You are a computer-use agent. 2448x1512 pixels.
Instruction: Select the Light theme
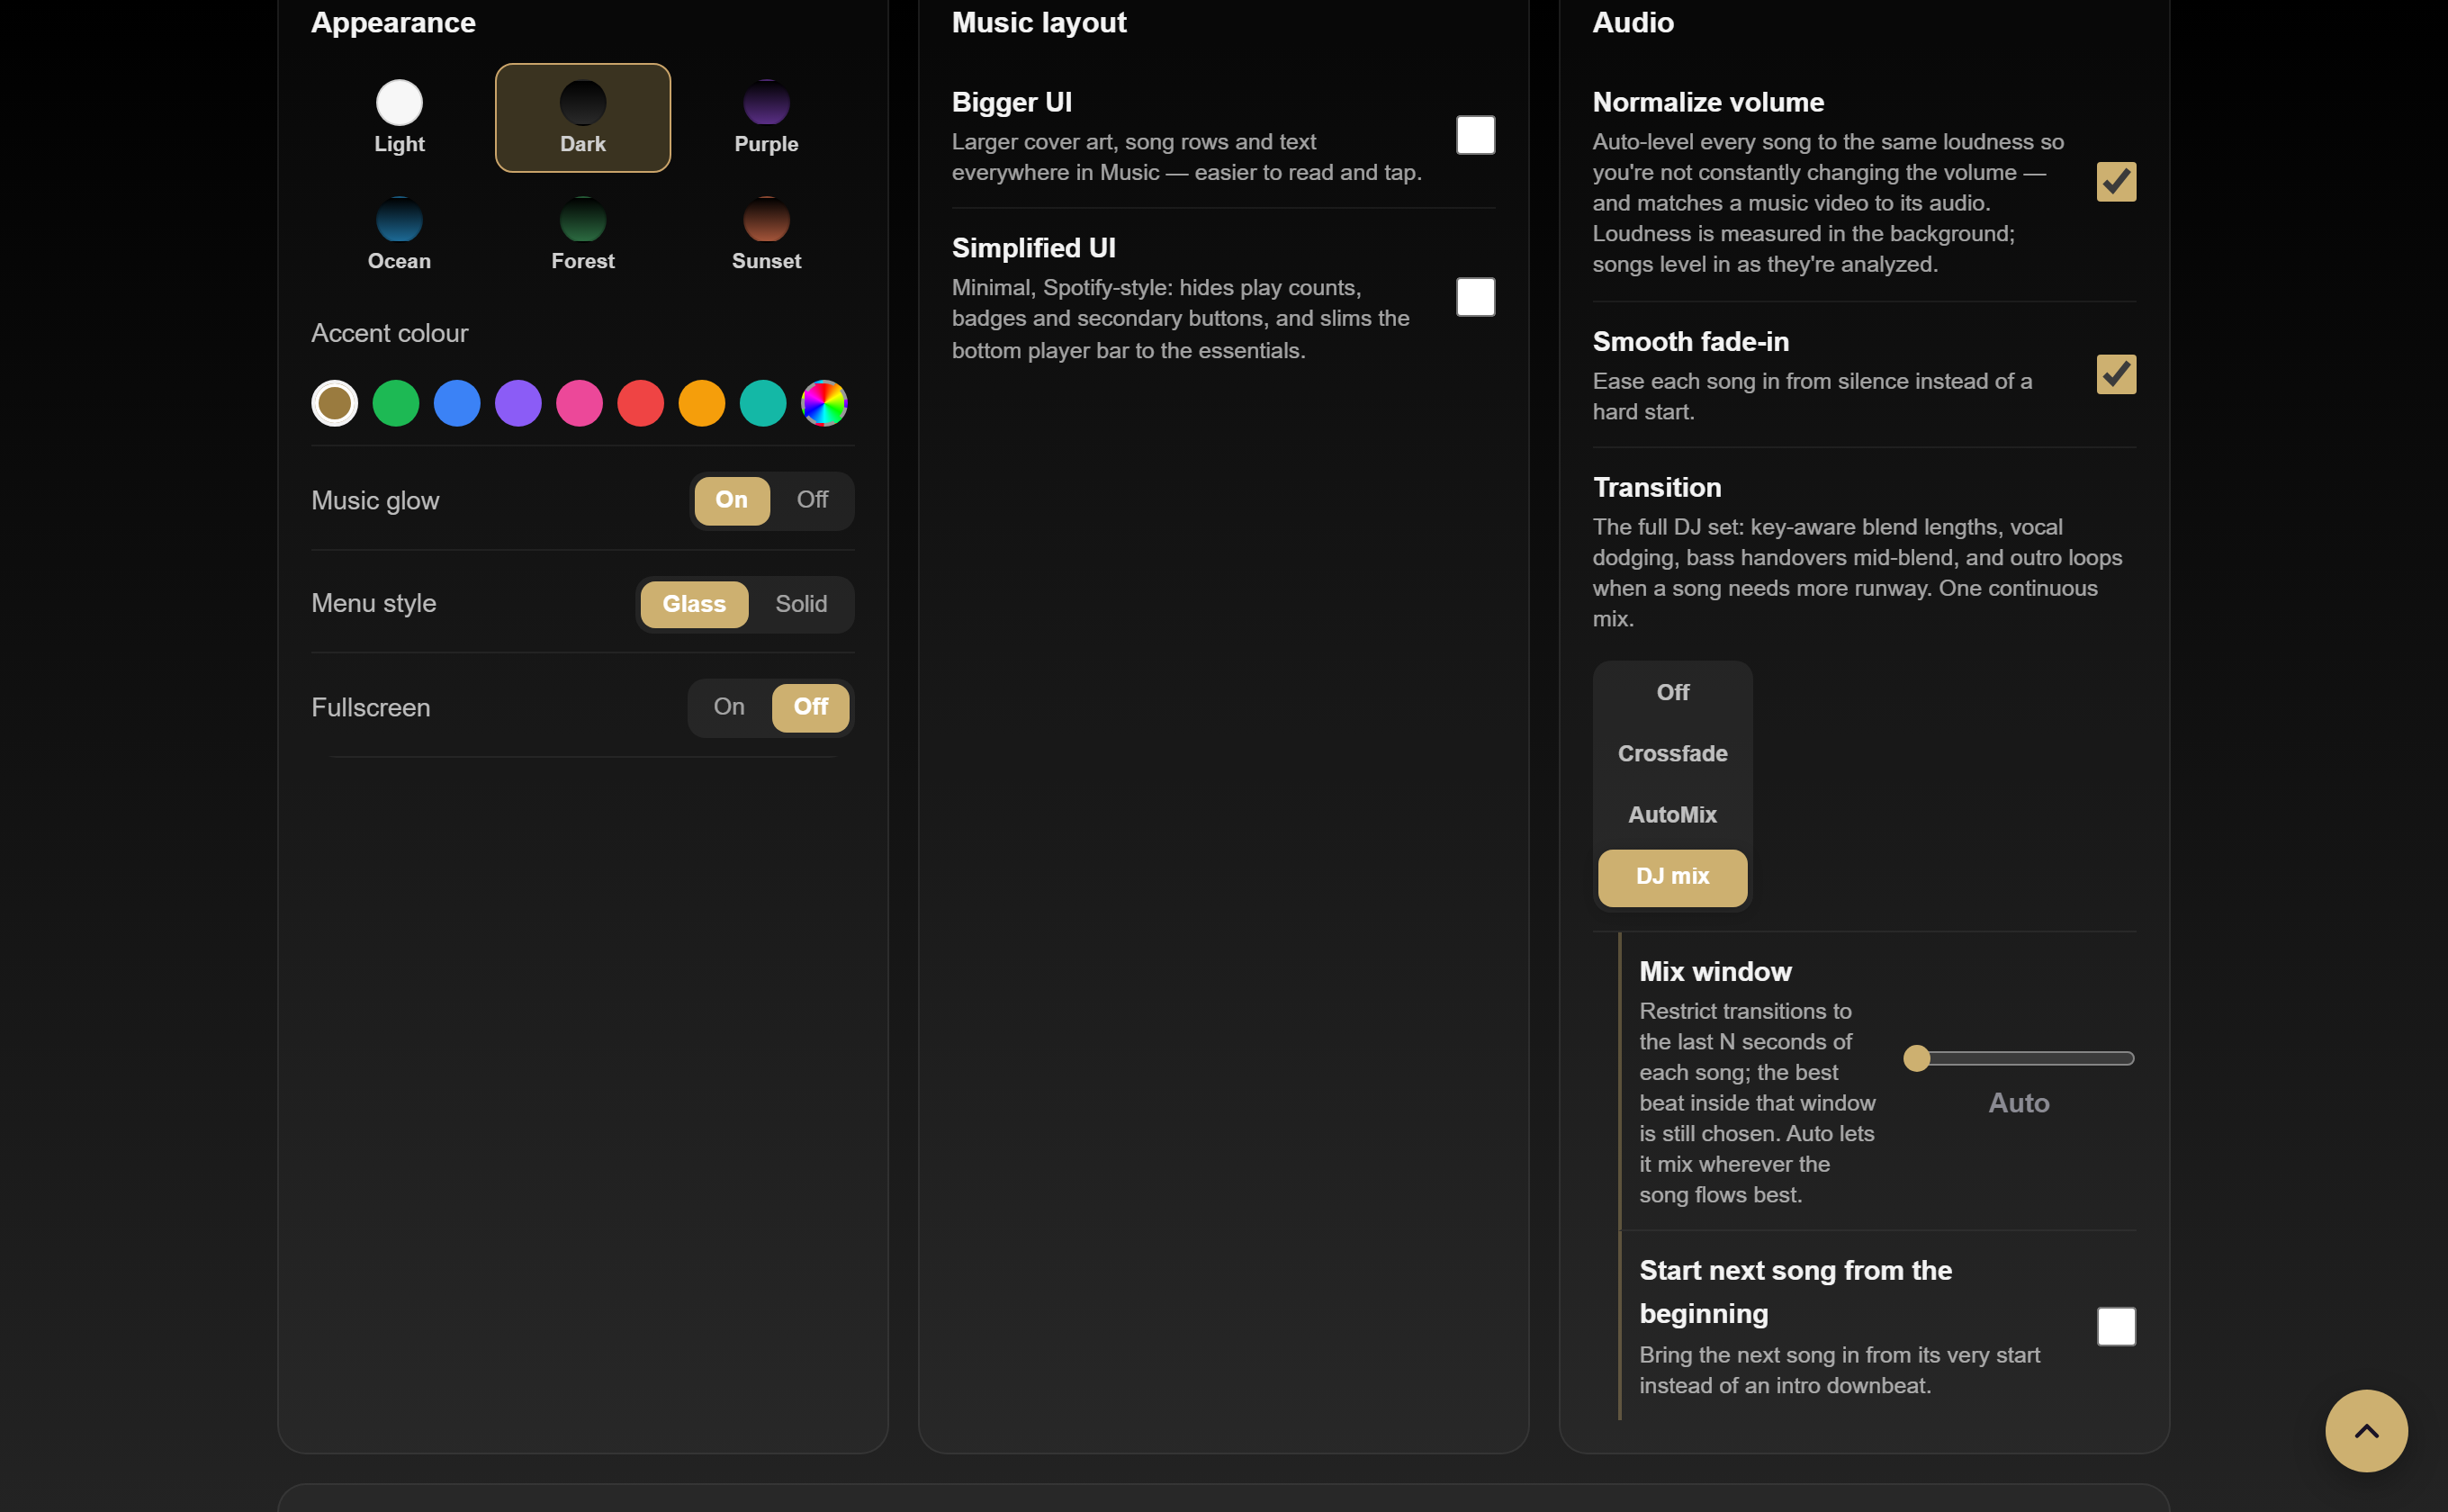(399, 118)
